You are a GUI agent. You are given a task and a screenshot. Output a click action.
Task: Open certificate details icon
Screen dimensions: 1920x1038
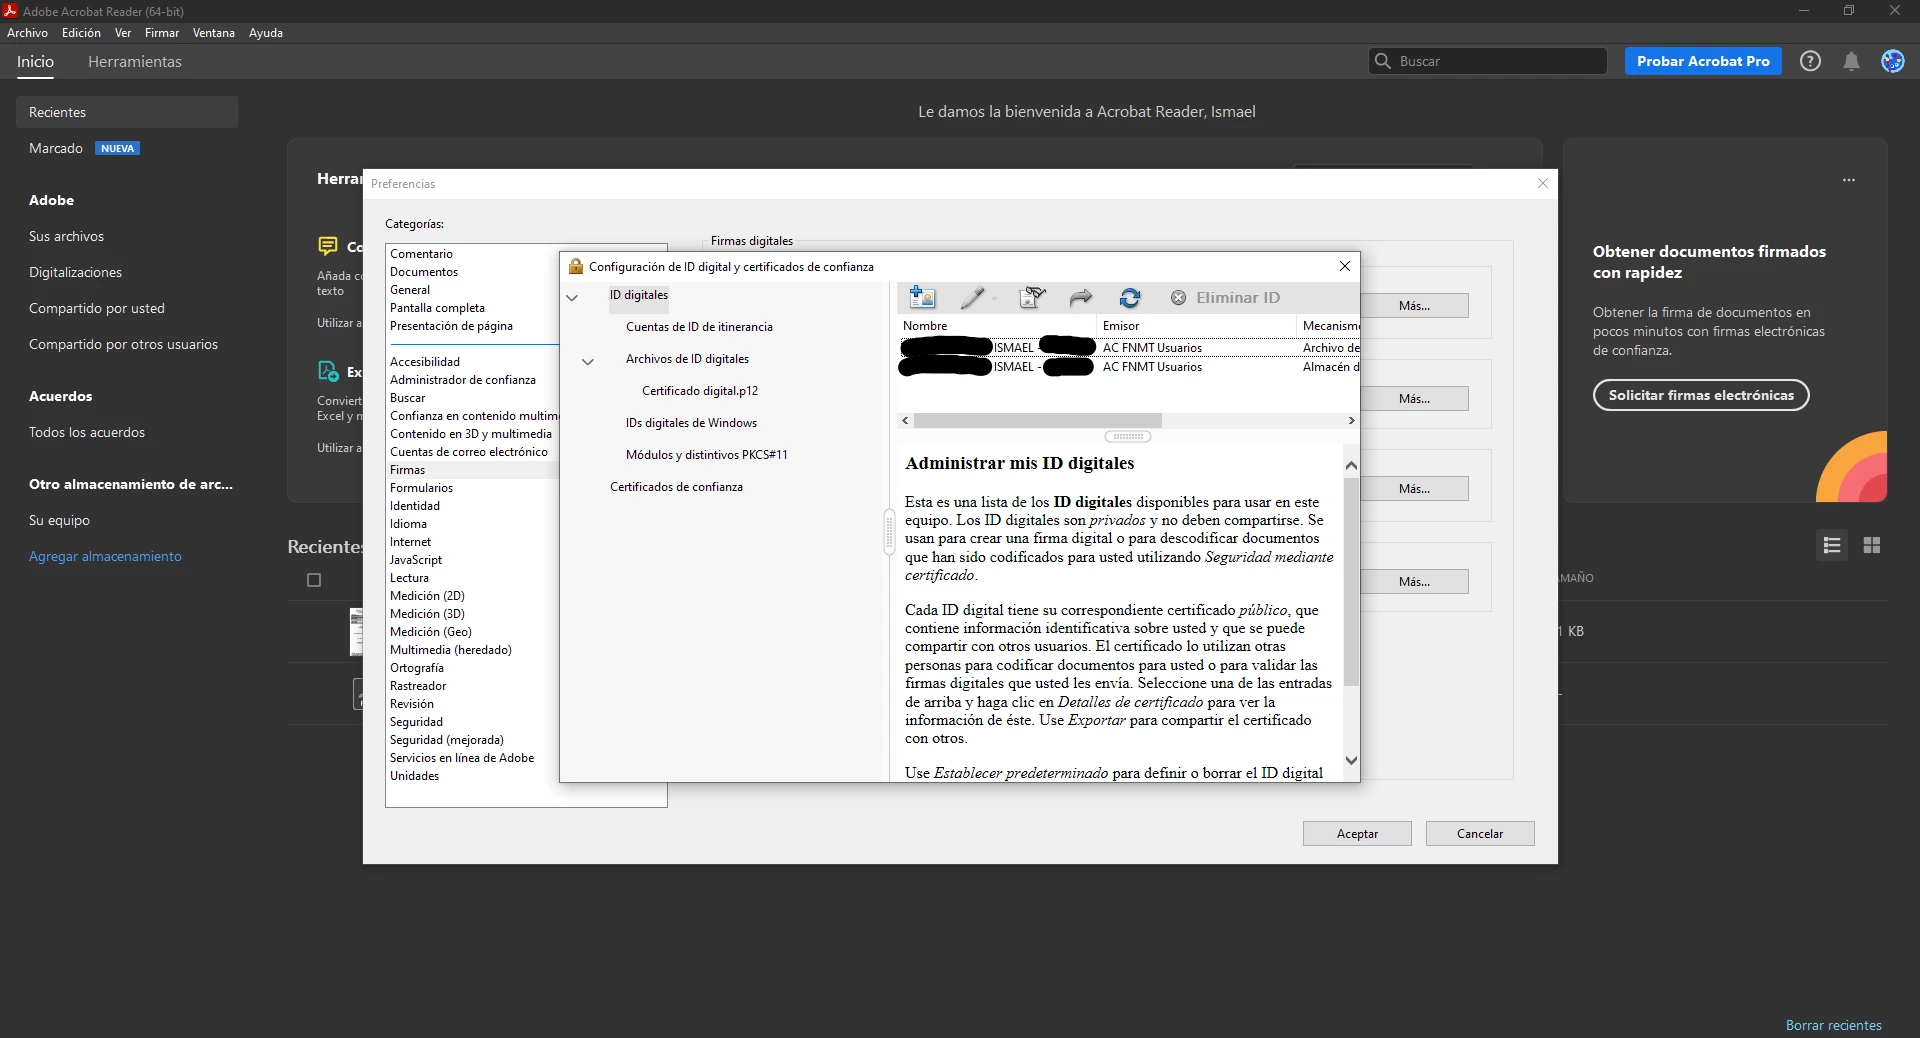pos(1032,297)
